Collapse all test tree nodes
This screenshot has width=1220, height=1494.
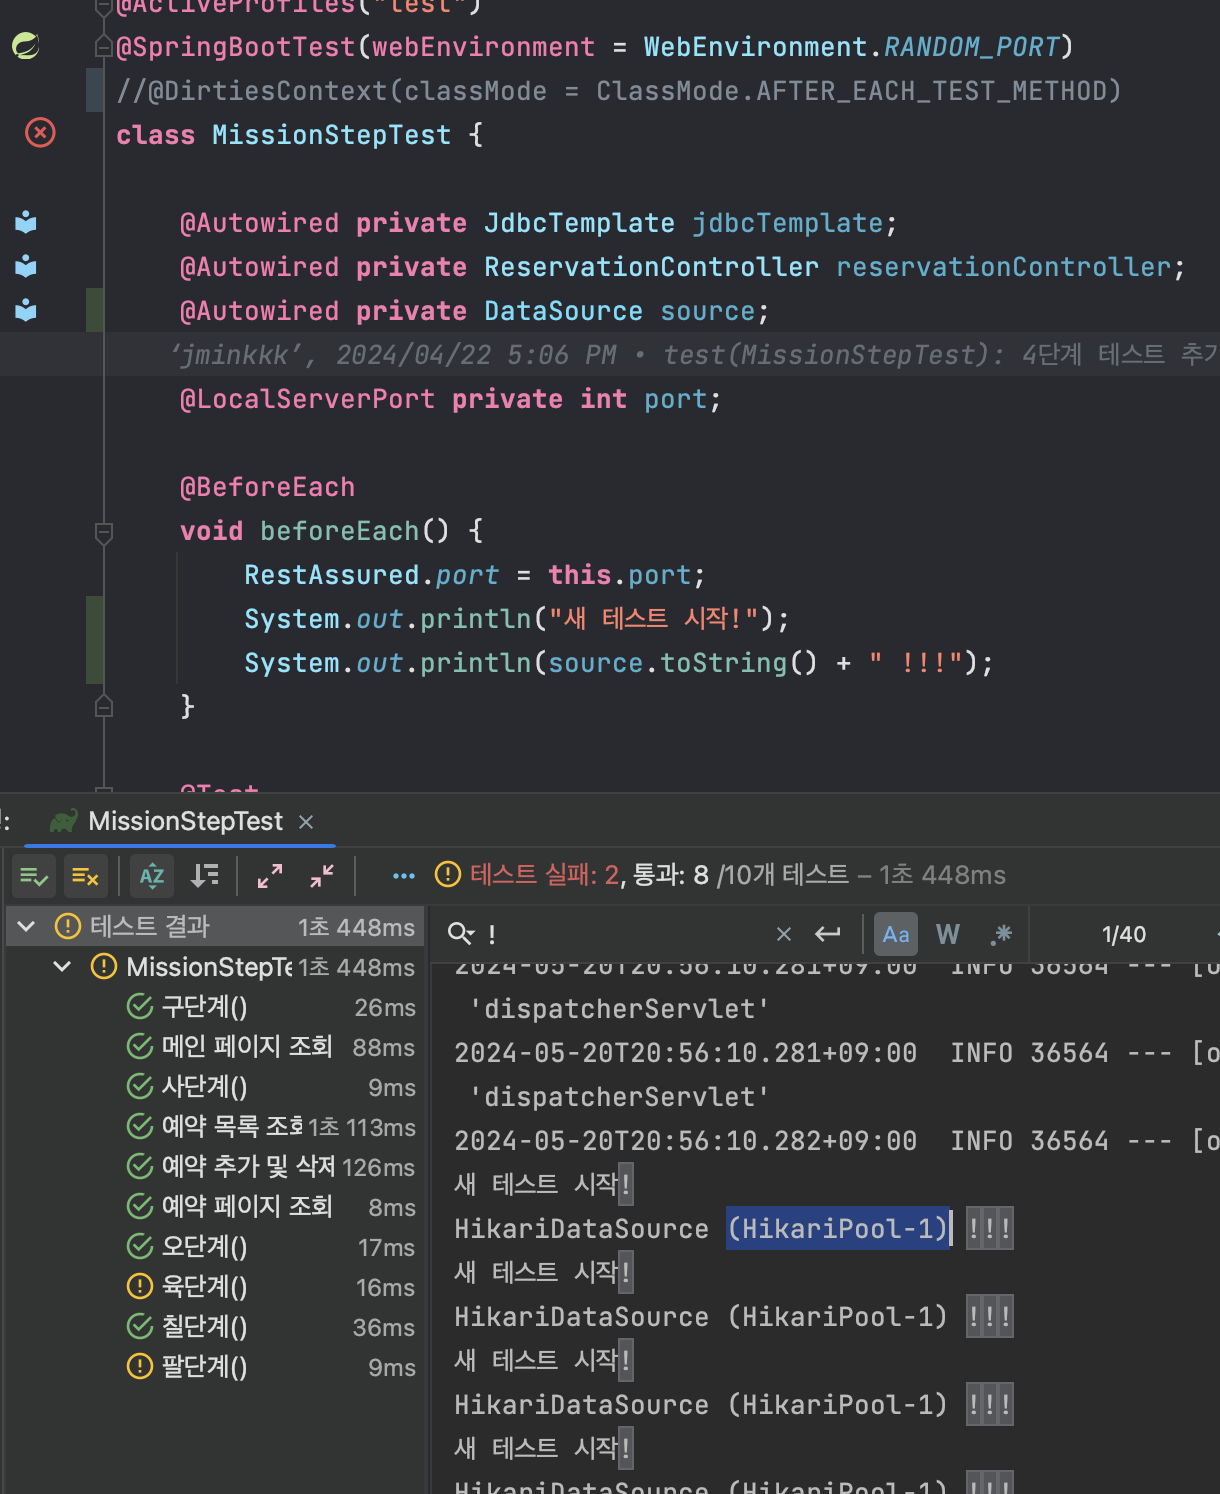(x=322, y=876)
